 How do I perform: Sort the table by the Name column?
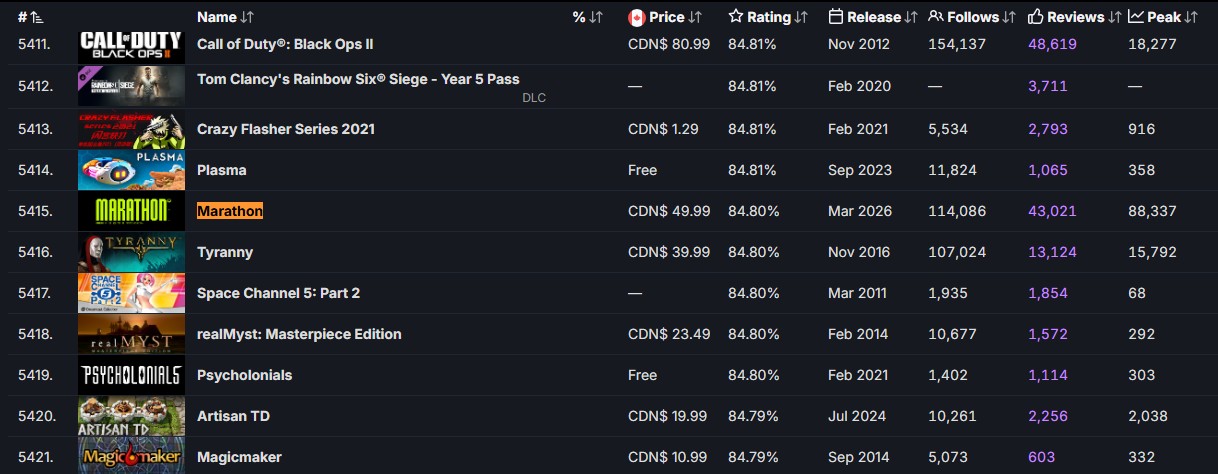pos(225,17)
